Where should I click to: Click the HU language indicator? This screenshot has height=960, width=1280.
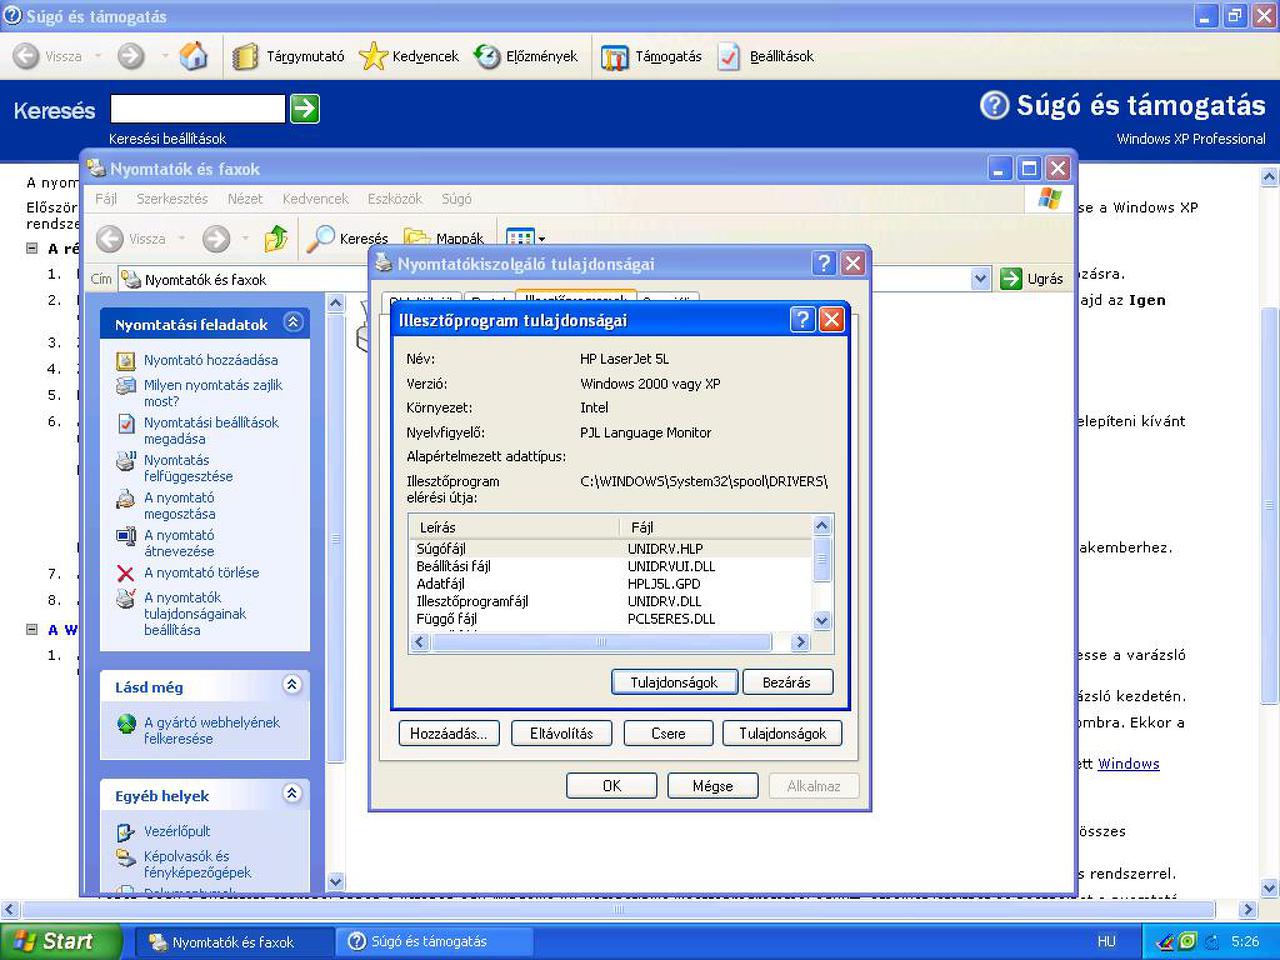pos(1106,942)
